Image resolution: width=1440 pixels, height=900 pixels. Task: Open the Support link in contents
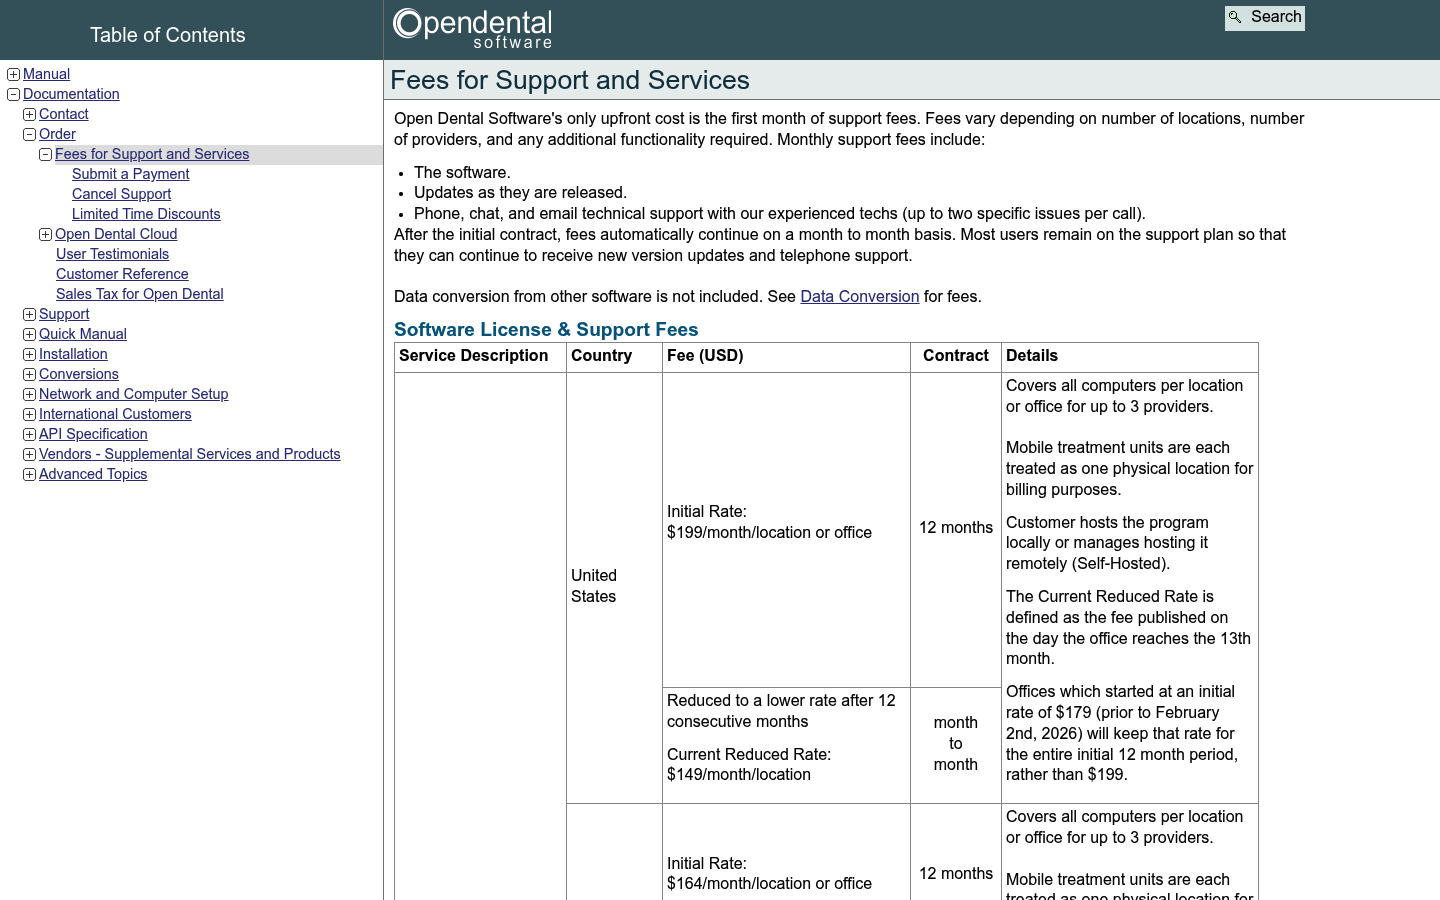coord(64,314)
